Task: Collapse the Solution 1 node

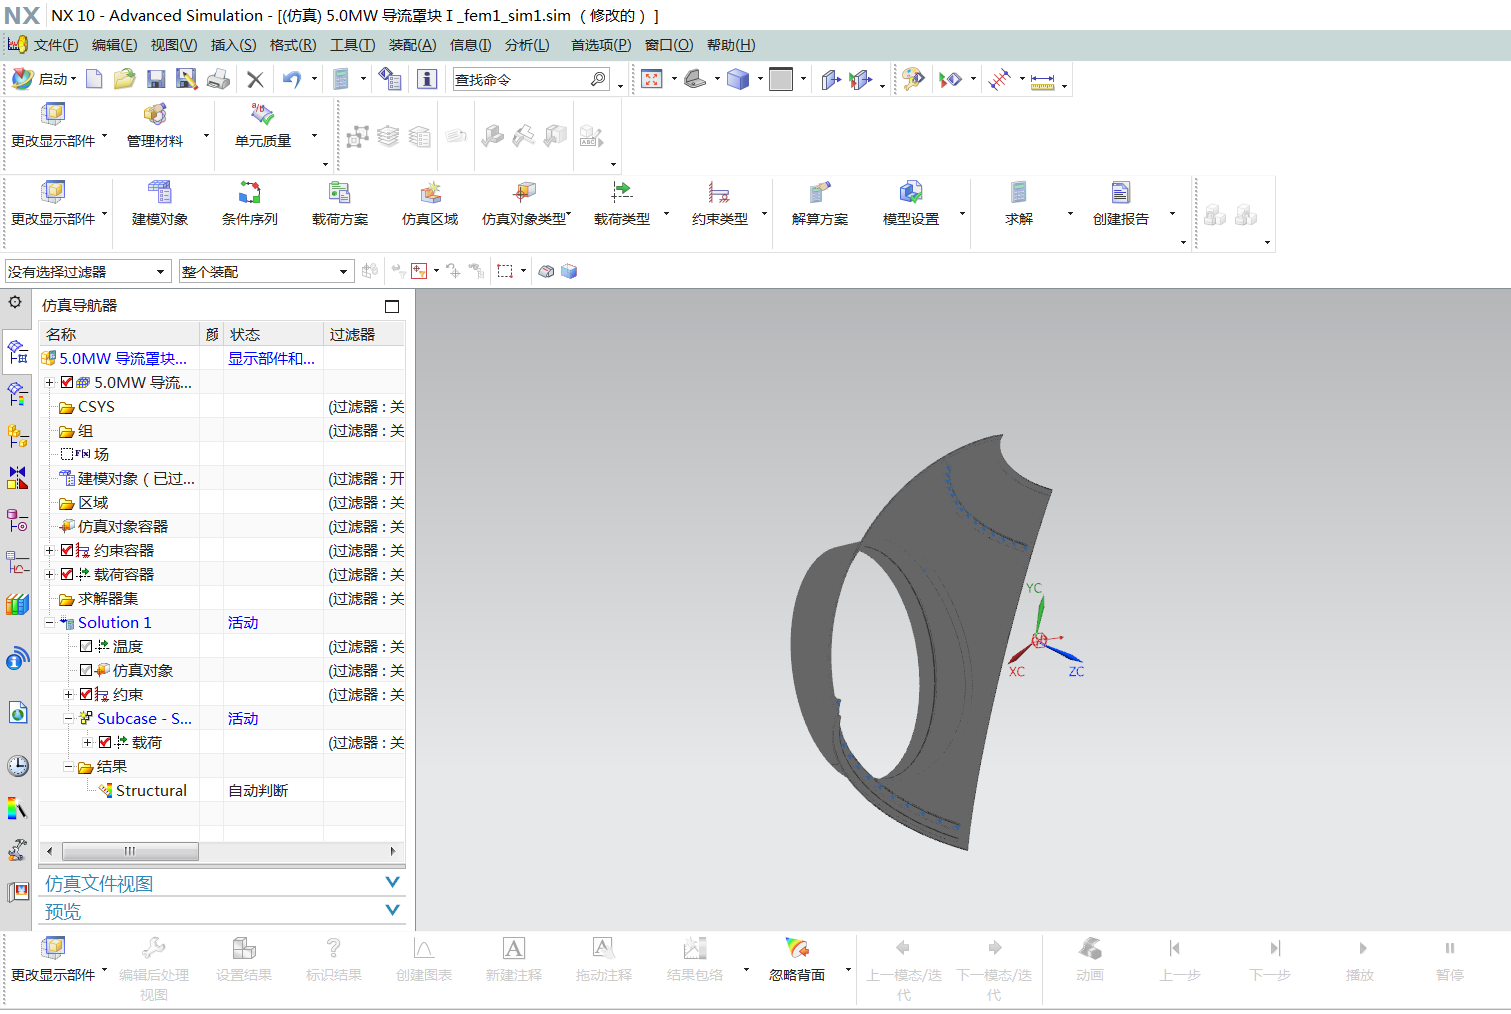Action: point(49,622)
